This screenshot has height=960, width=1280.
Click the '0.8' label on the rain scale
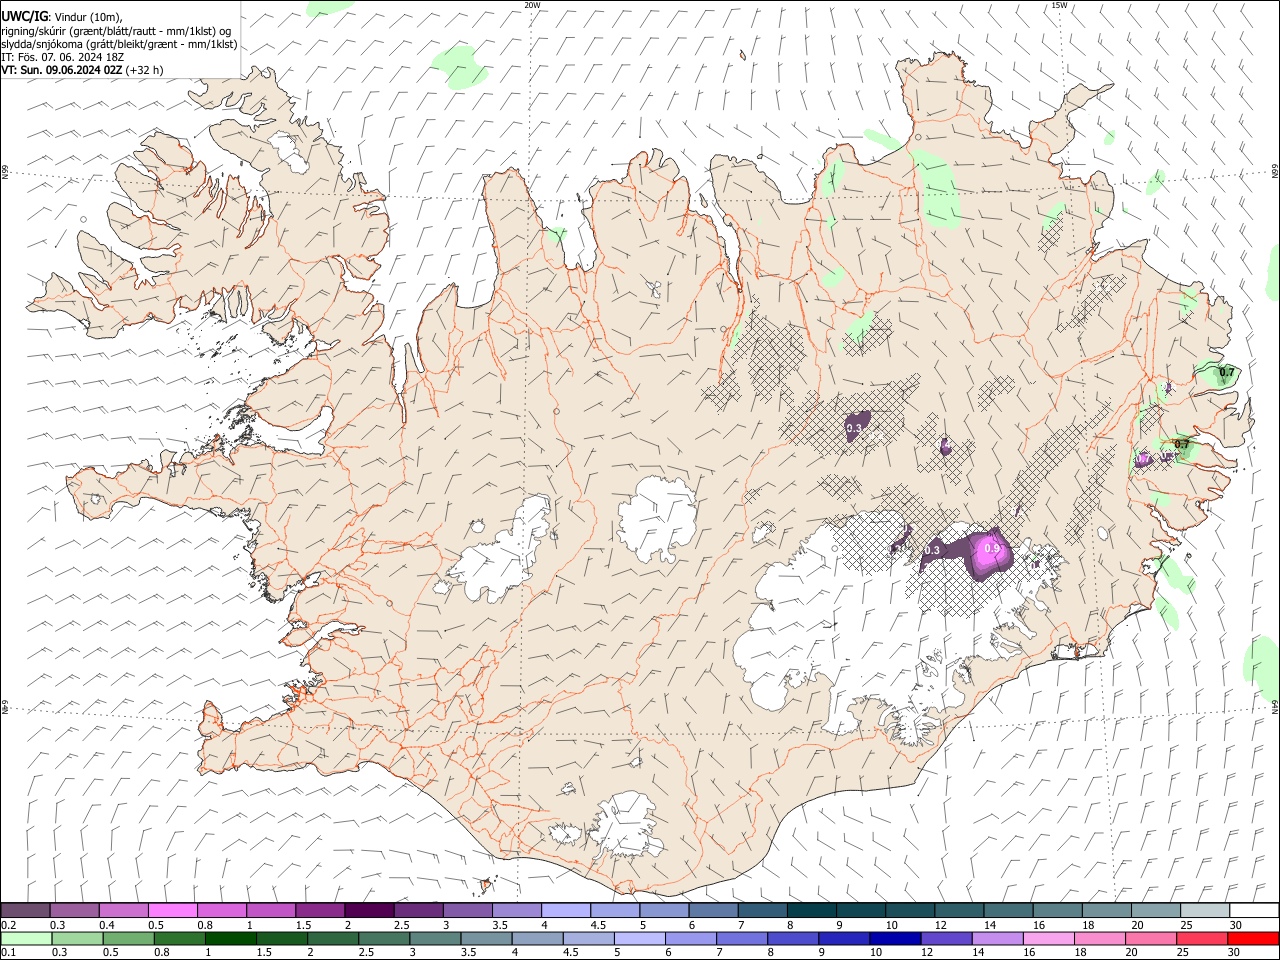(x=161, y=953)
